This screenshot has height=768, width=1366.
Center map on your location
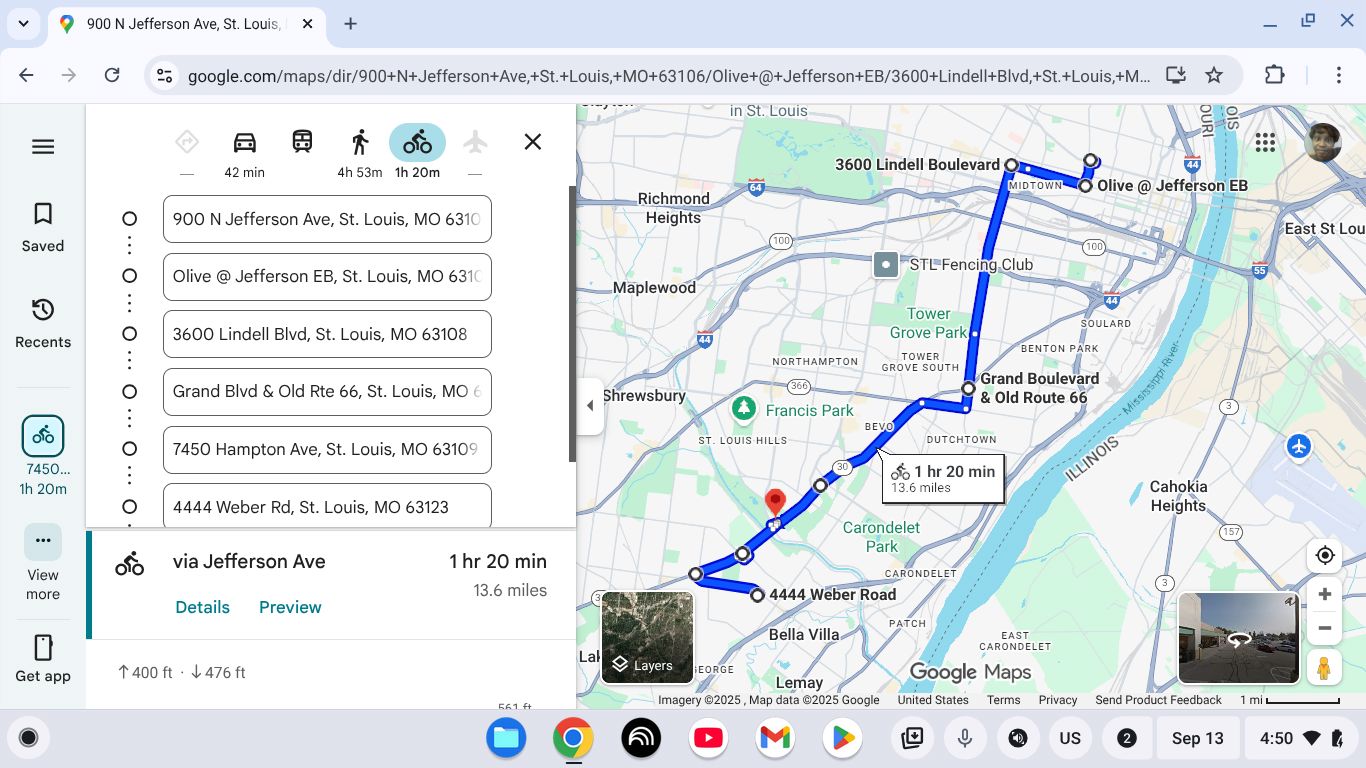(1325, 556)
